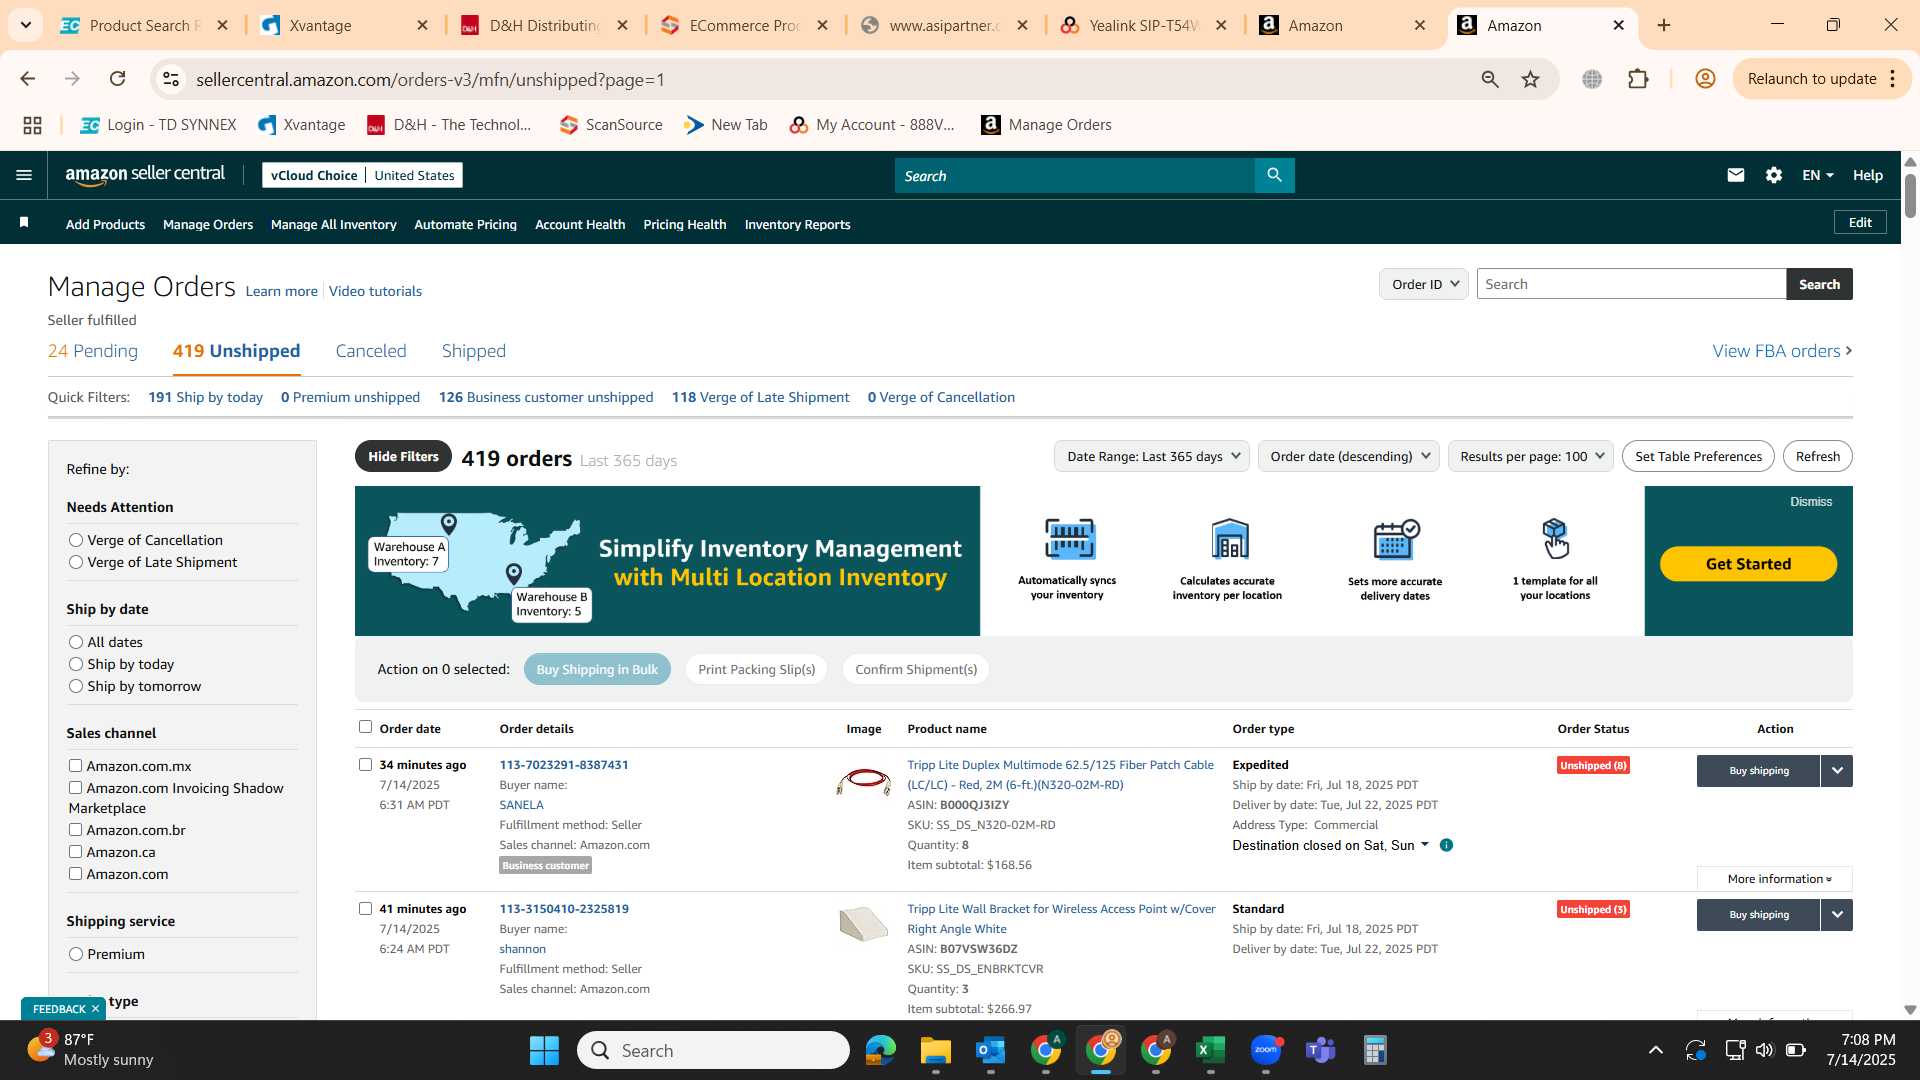
Task: Expand Buy shipping arrow for order 113-3150410-2325819
Action: point(1836,915)
